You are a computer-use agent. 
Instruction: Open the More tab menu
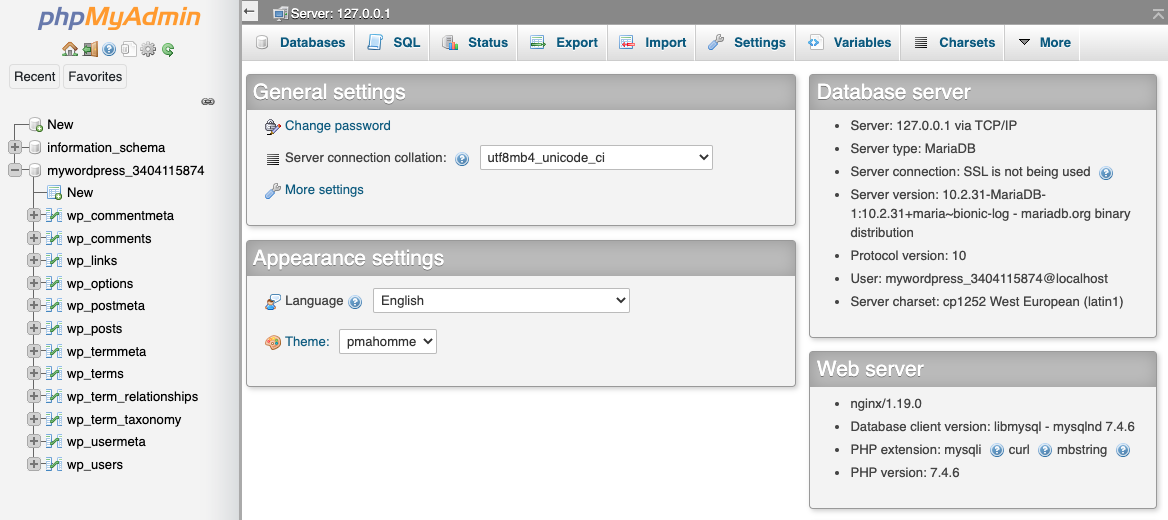(1044, 43)
